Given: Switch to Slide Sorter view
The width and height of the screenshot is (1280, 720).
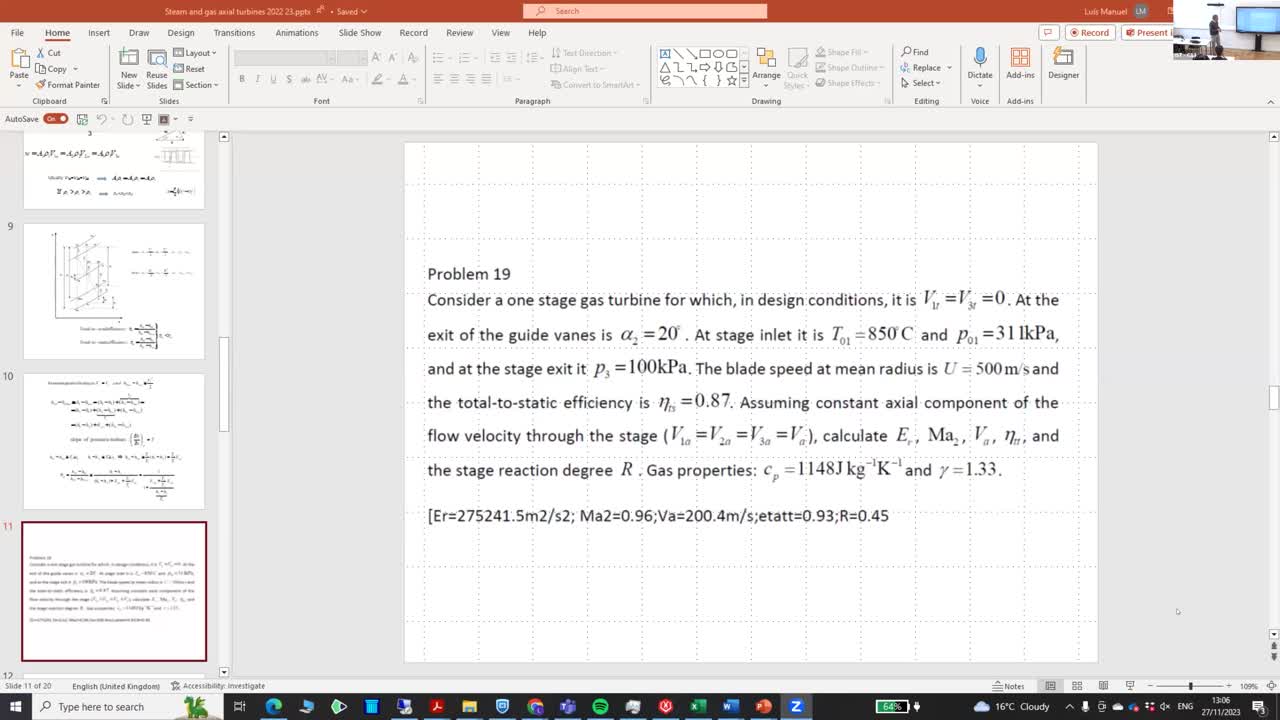Looking at the screenshot, I should click(1077, 686).
